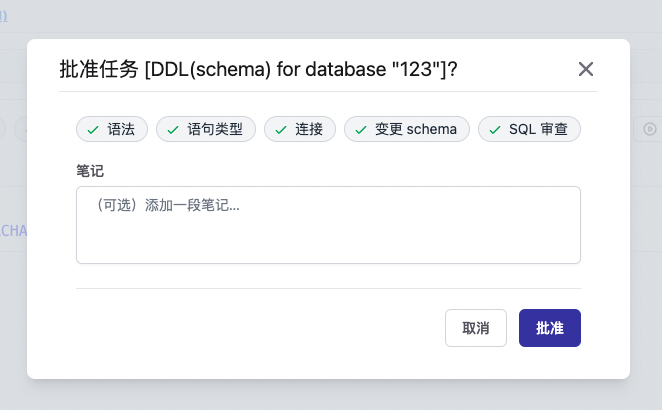
Task: Close the approval dialog with the X icon
Action: [586, 69]
